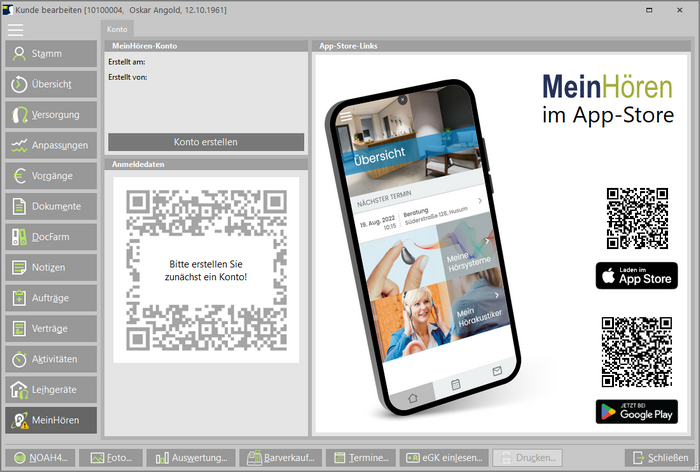Open DocFarm from sidebar
The height and width of the screenshot is (472, 700).
[51, 237]
